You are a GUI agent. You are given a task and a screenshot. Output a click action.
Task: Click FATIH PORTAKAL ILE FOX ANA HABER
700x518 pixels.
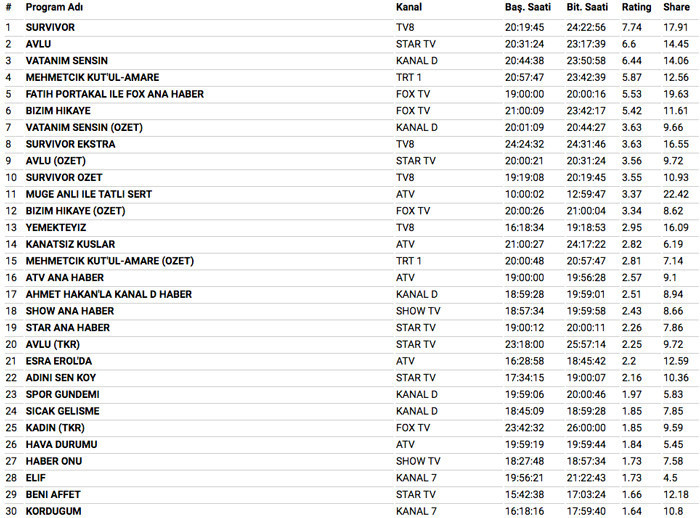pyautogui.click(x=114, y=94)
